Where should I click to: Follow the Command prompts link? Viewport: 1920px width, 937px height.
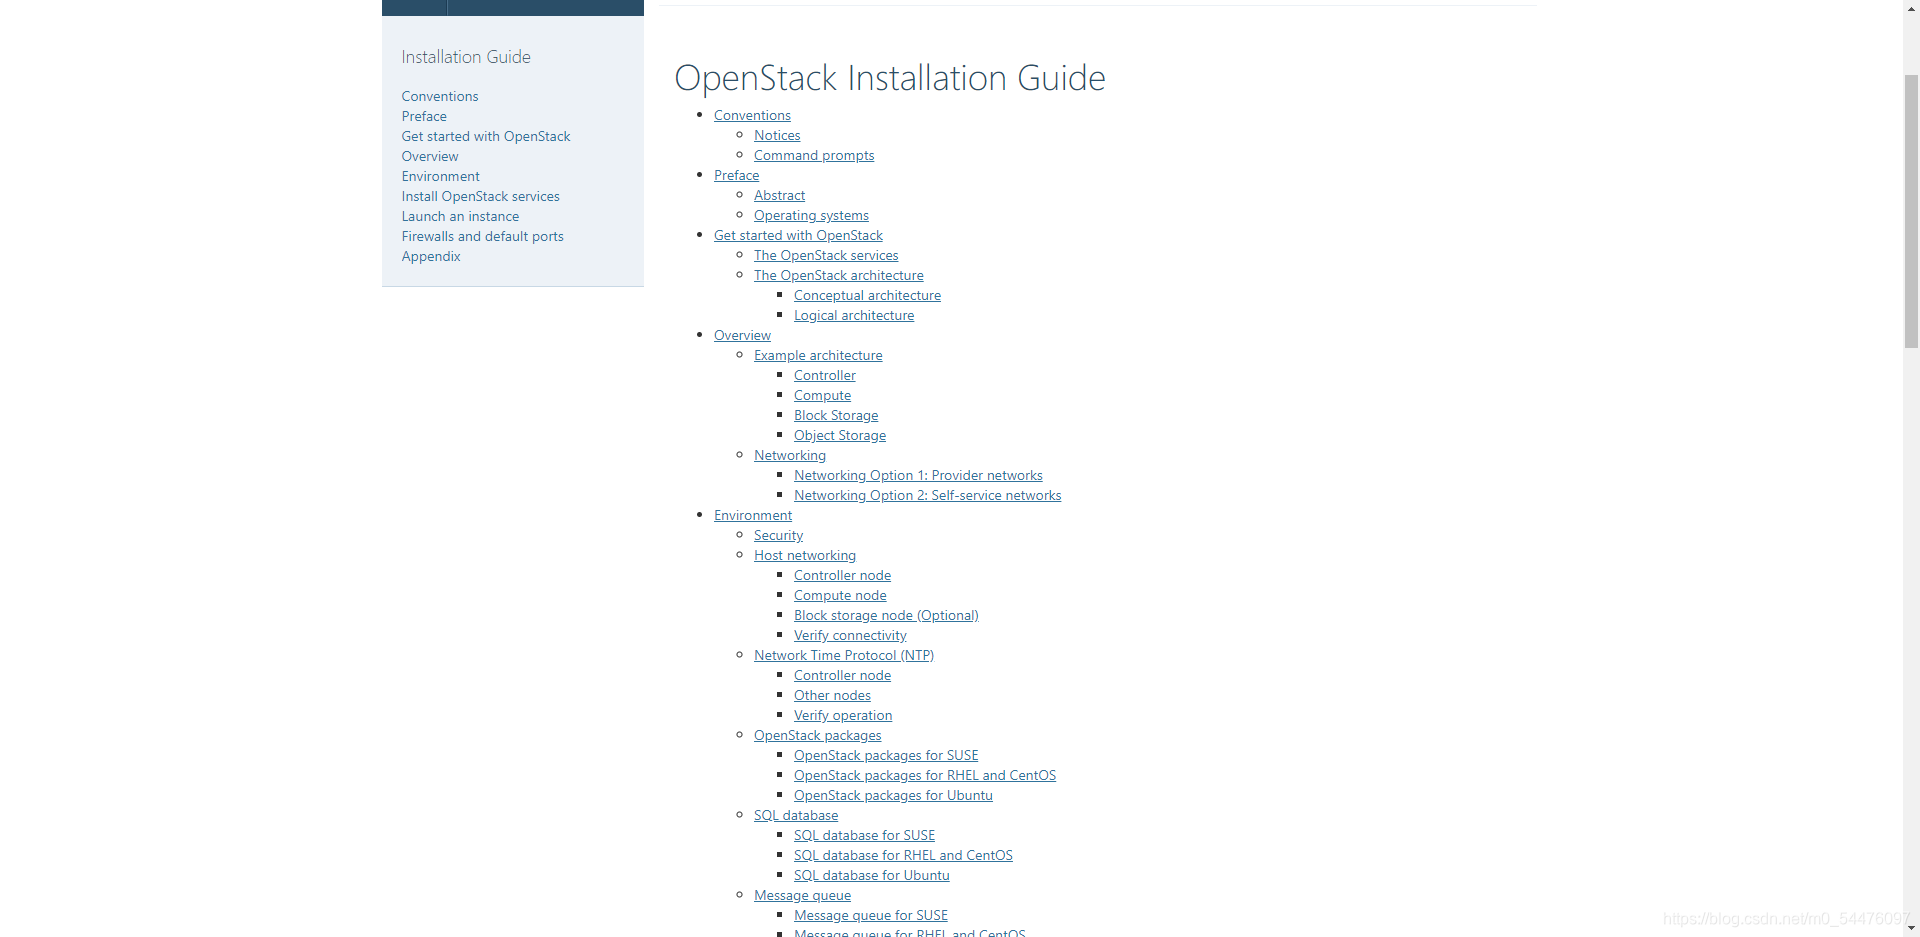pos(814,156)
